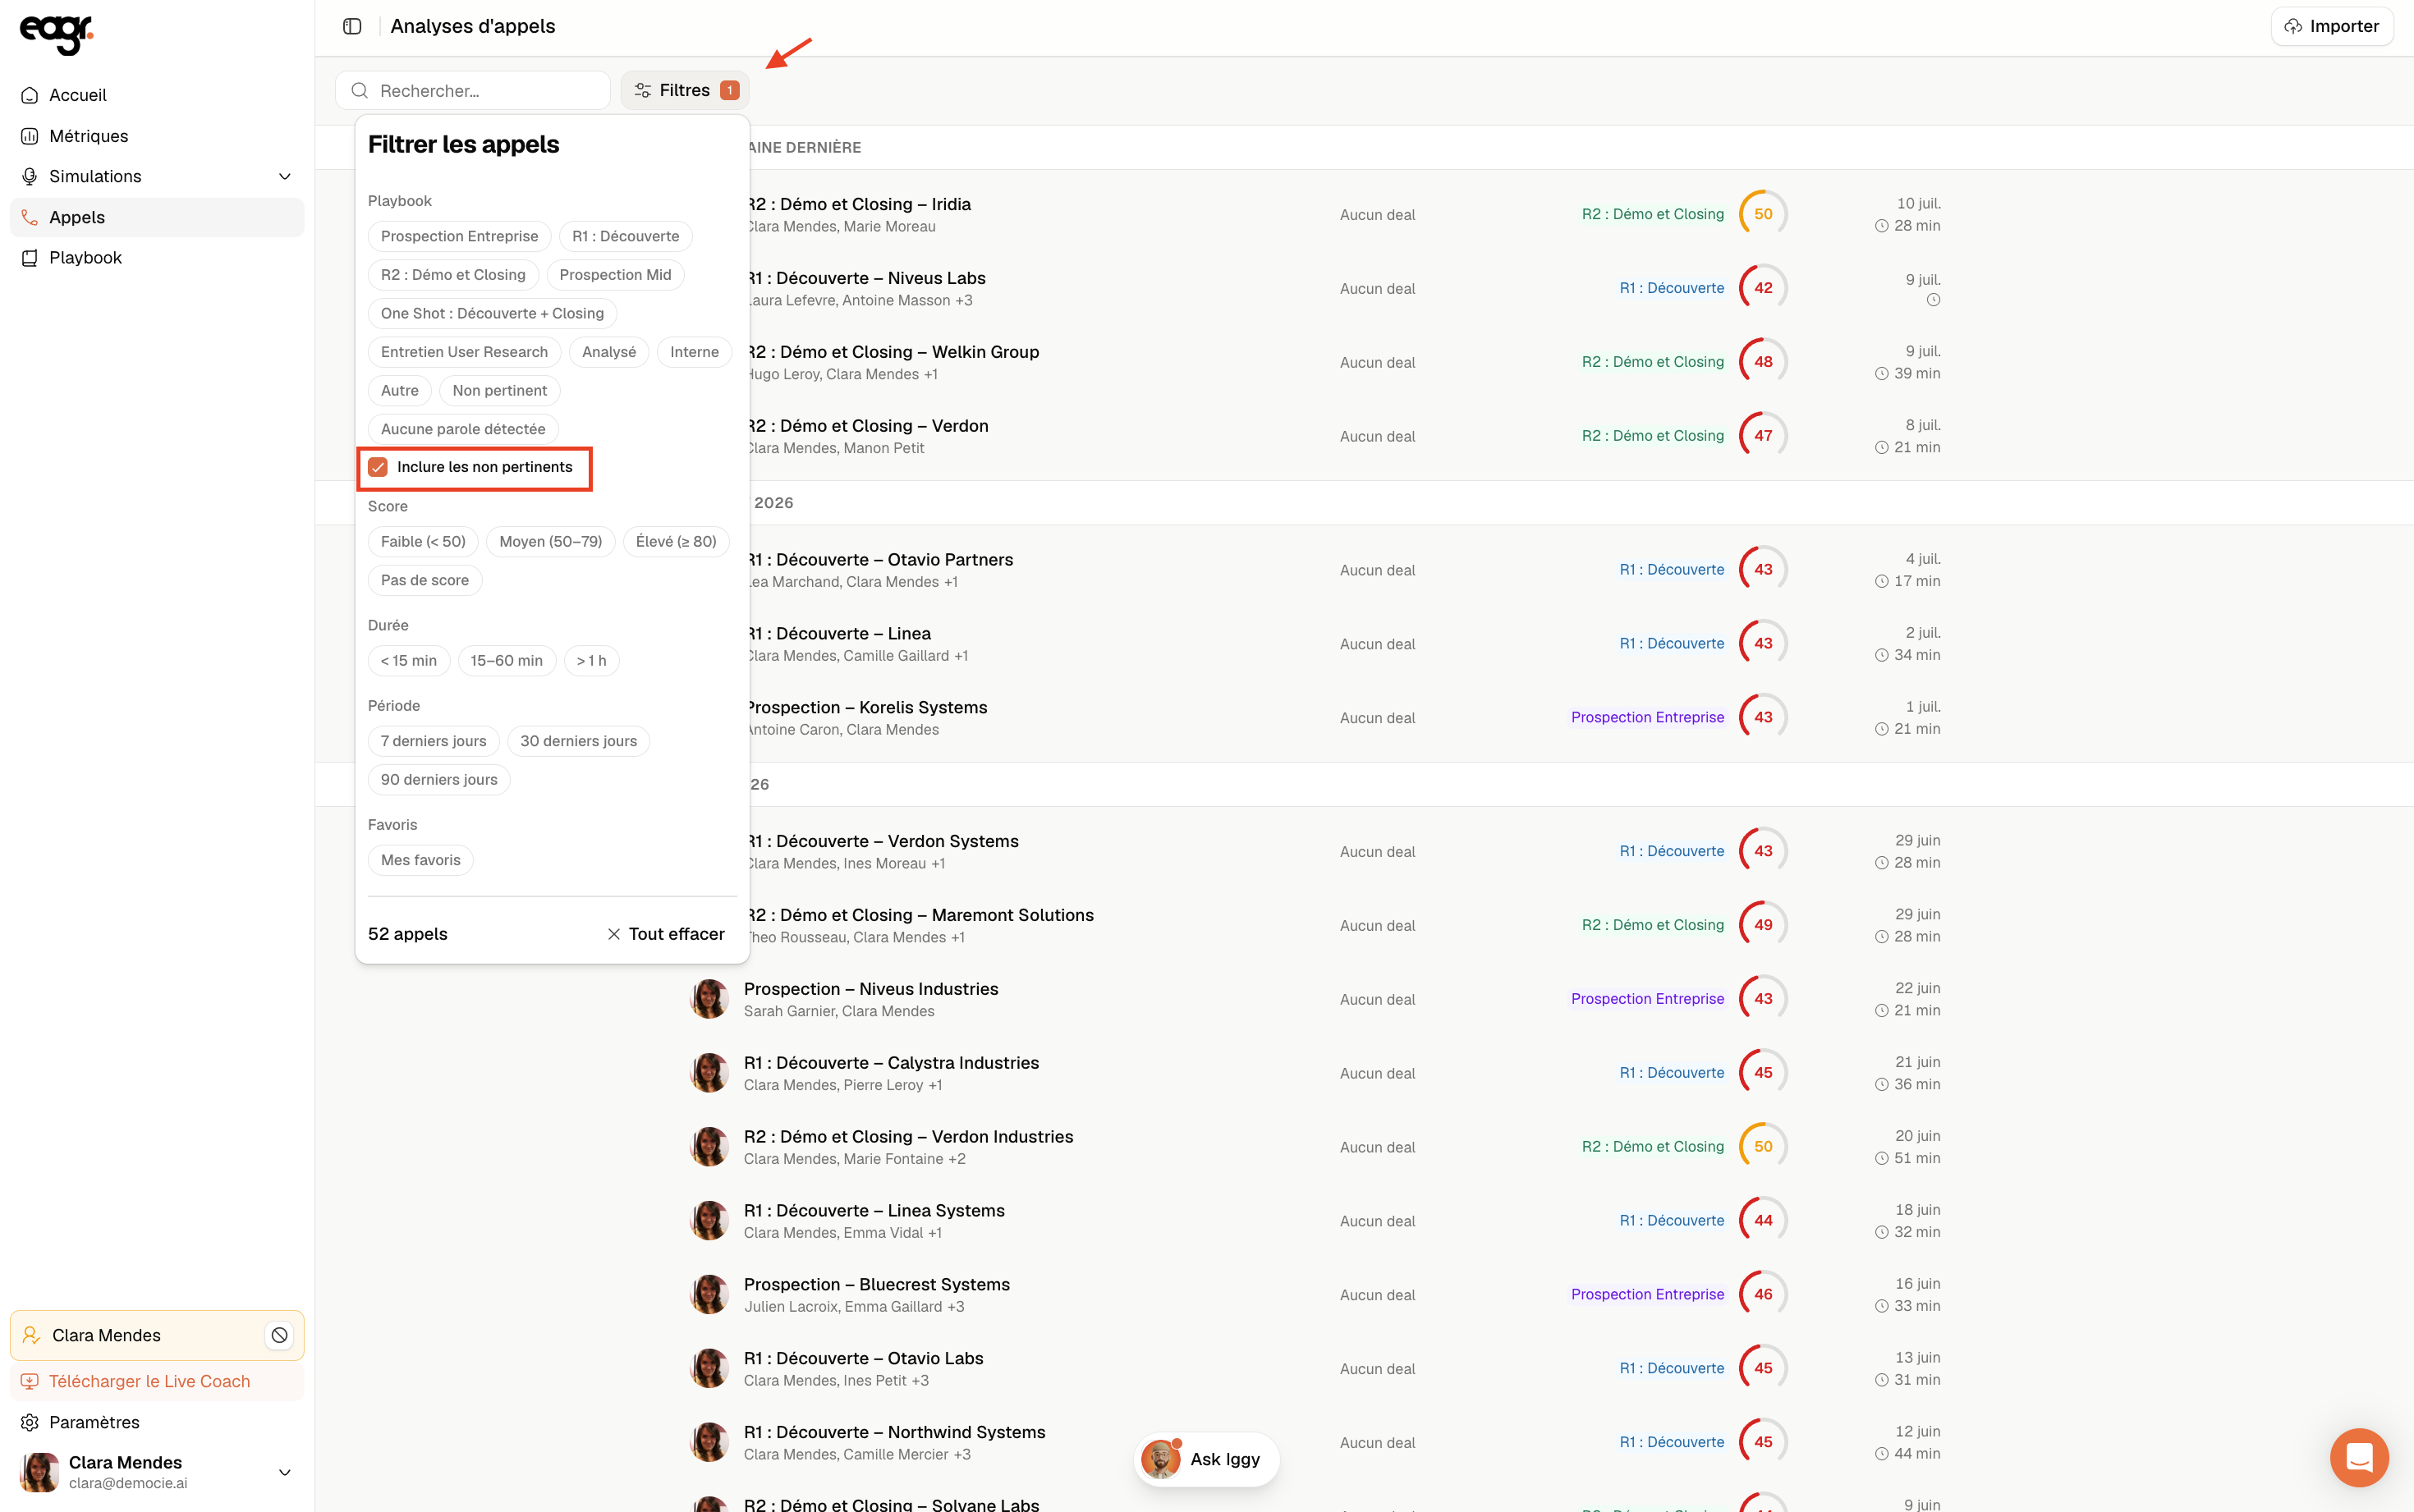Select One Shot : Découverte + Closing chip

tap(492, 313)
